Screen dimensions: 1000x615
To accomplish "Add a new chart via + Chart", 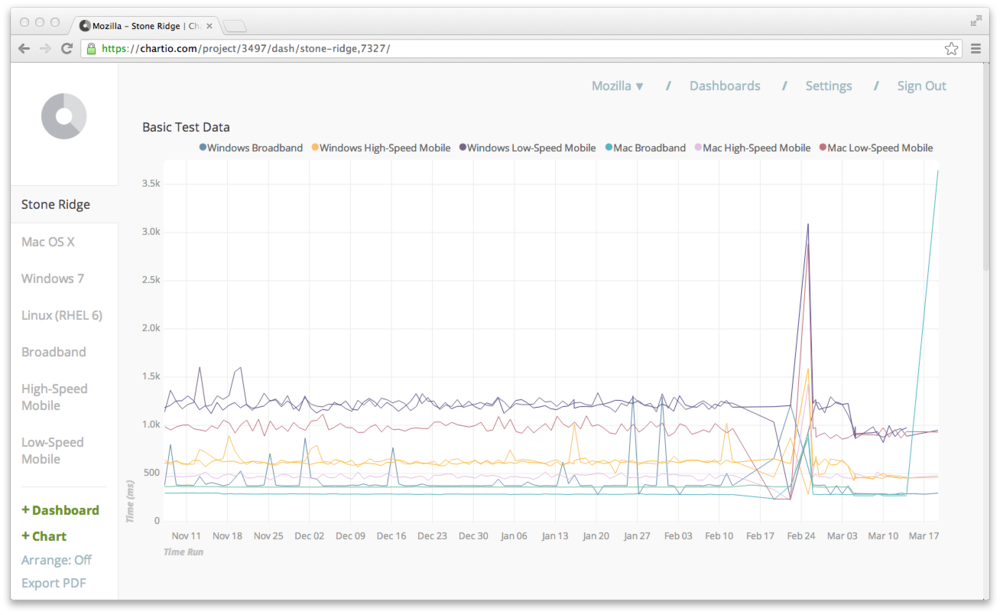I will (x=44, y=536).
